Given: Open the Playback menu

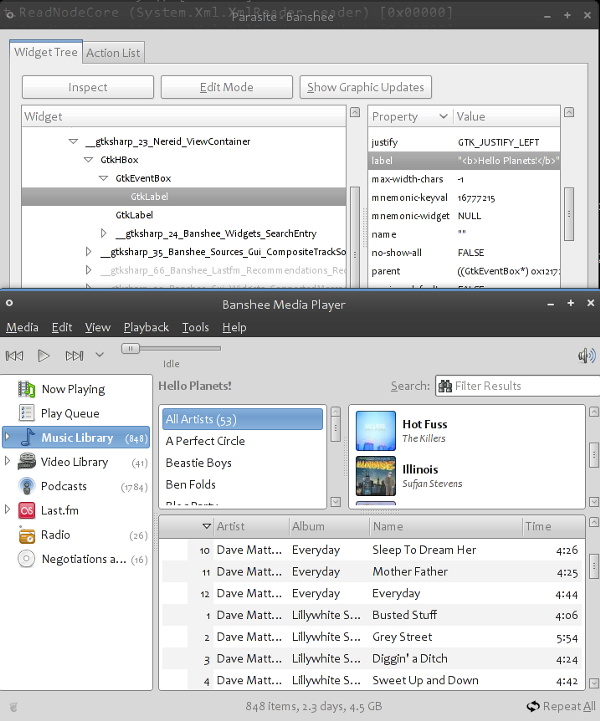Looking at the screenshot, I should tap(146, 327).
